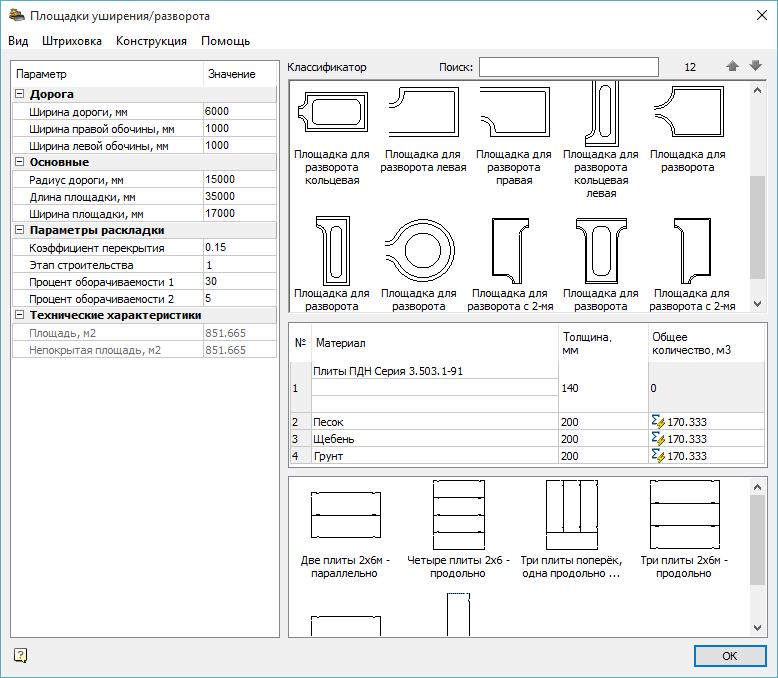Choose the 'Площадка для разворота левая' icon
This screenshot has height=678, width=778.
point(423,112)
